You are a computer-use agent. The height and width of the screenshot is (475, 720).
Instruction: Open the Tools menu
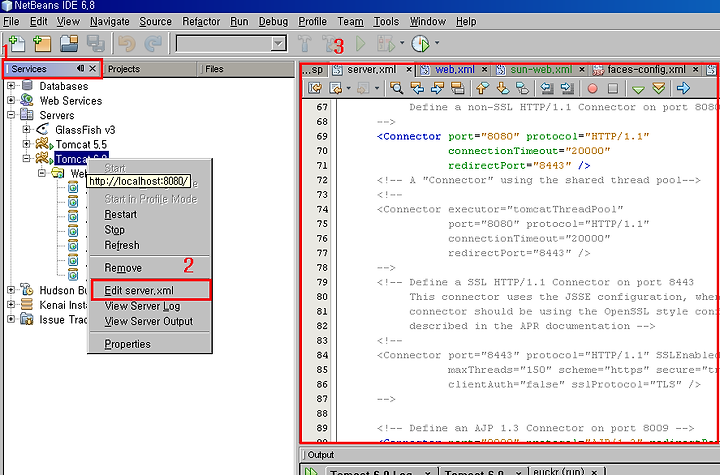pos(386,22)
